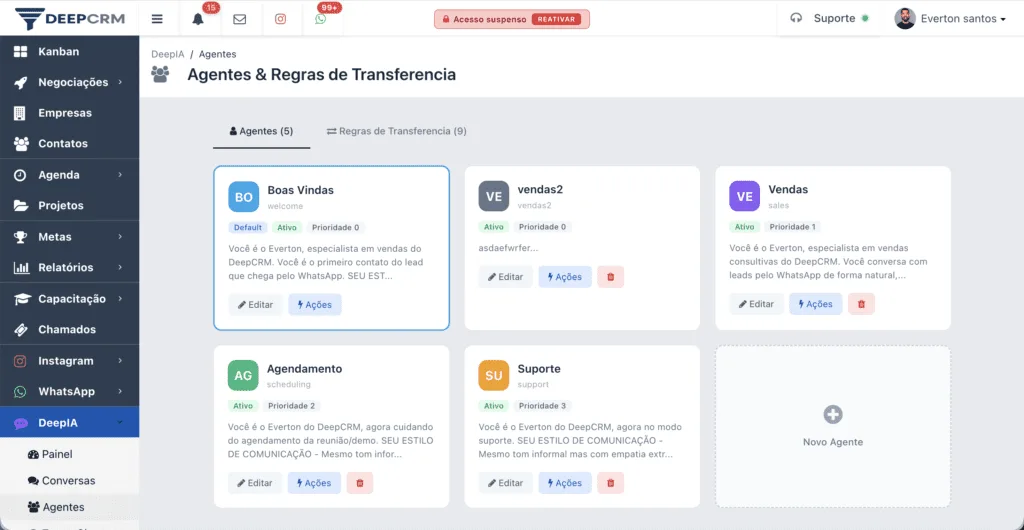Click Editar on Suporte card
Image resolution: width=1024 pixels, height=530 pixels.
(x=505, y=483)
